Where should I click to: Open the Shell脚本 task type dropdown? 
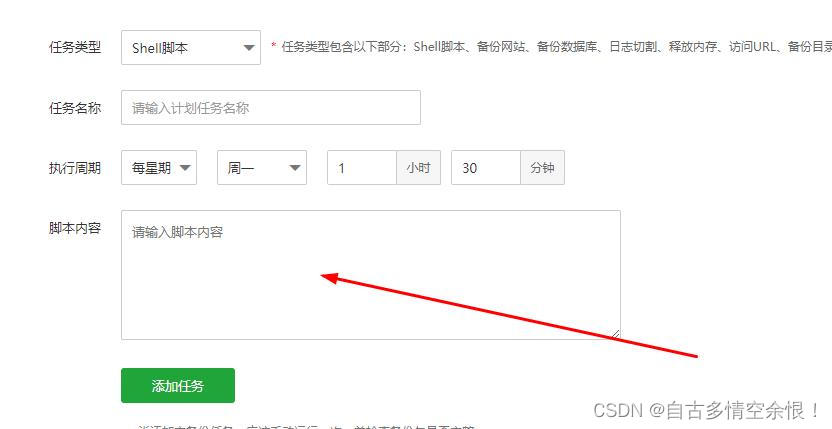tap(190, 48)
